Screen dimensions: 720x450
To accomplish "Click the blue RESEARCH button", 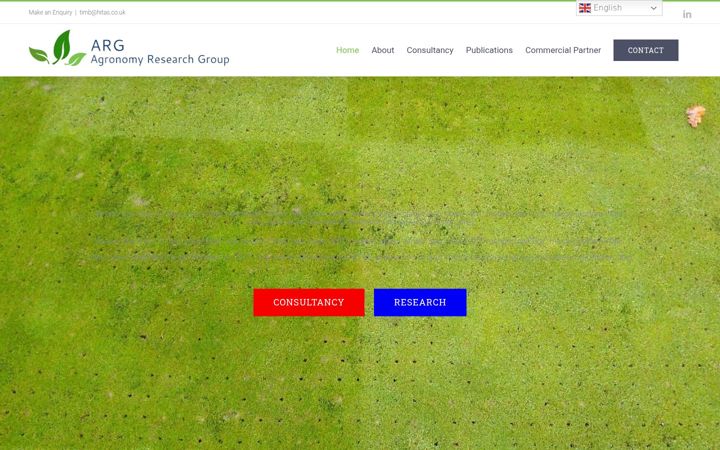I will click(420, 302).
